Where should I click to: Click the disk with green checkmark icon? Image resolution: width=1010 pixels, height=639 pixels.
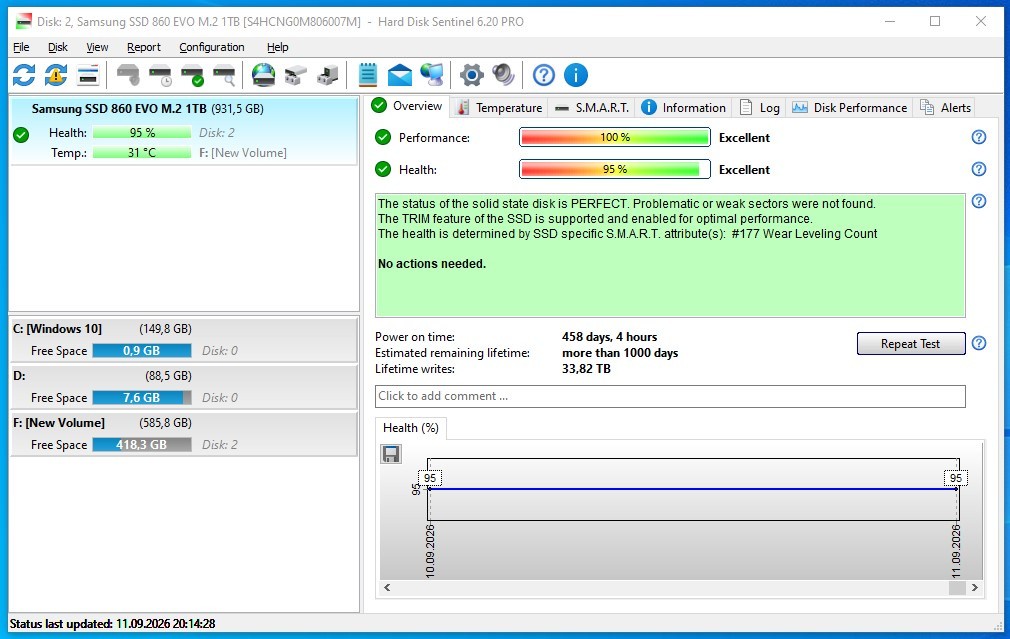pos(193,75)
